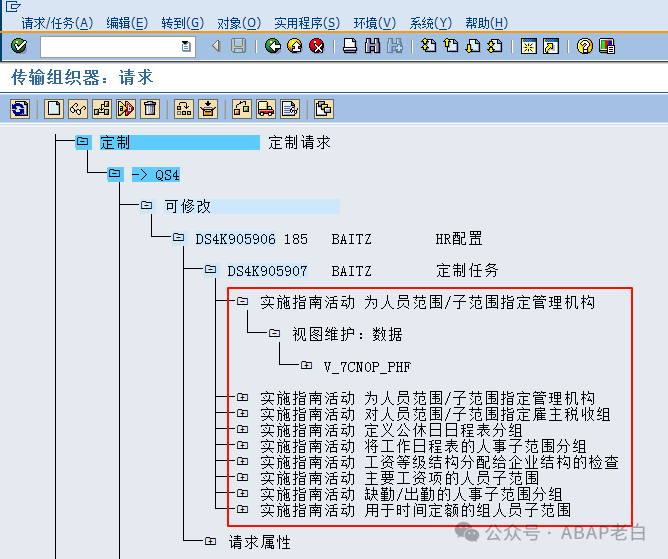This screenshot has height=559, width=668.
Task: Select the 定制 highlighted tree label
Action: [x=179, y=142]
